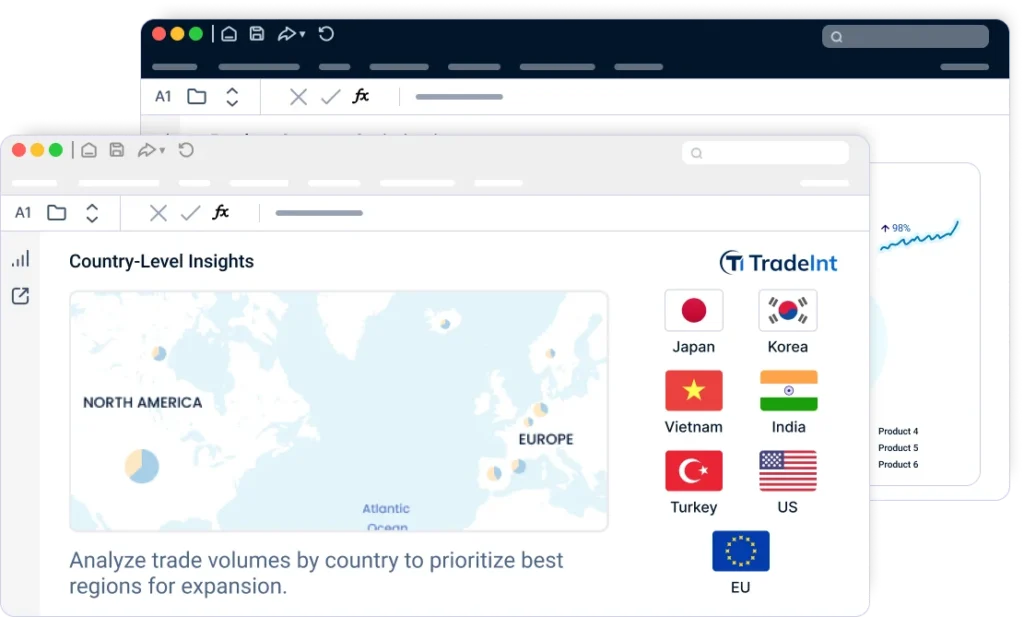This screenshot has height=617, width=1024.
Task: Click the fx function icon in front window
Action: [221, 212]
